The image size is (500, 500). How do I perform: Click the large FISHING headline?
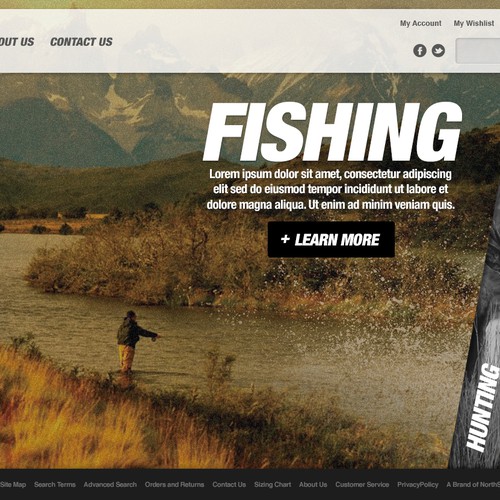[332, 132]
